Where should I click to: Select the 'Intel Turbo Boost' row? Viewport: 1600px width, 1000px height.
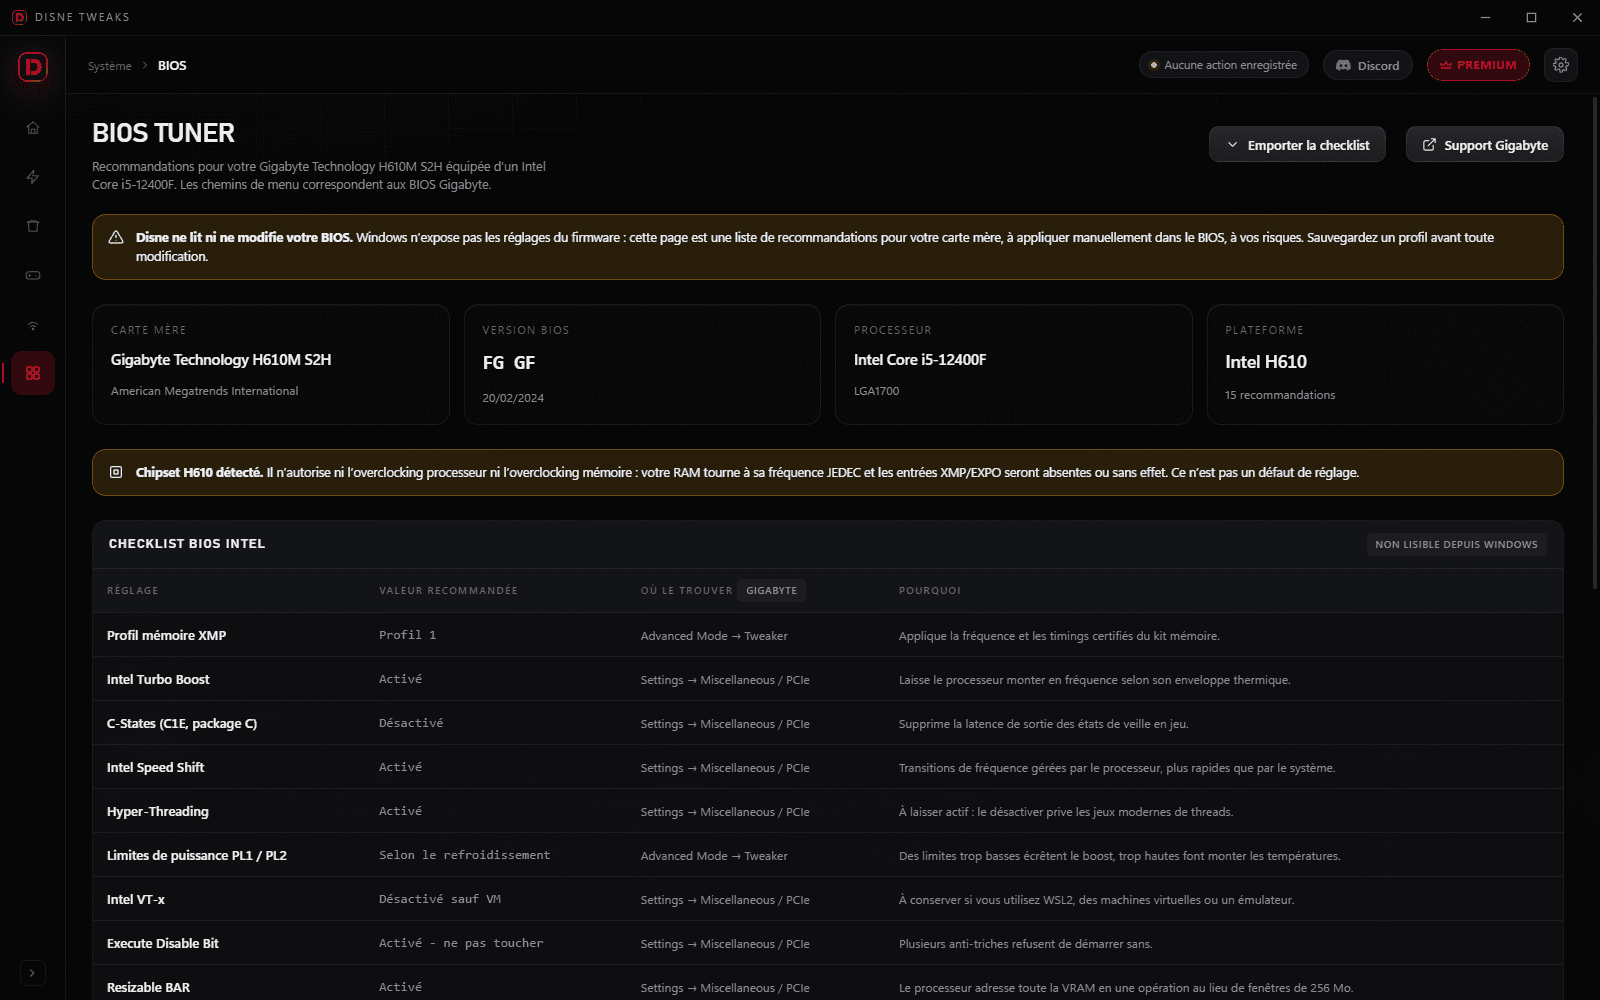827,679
